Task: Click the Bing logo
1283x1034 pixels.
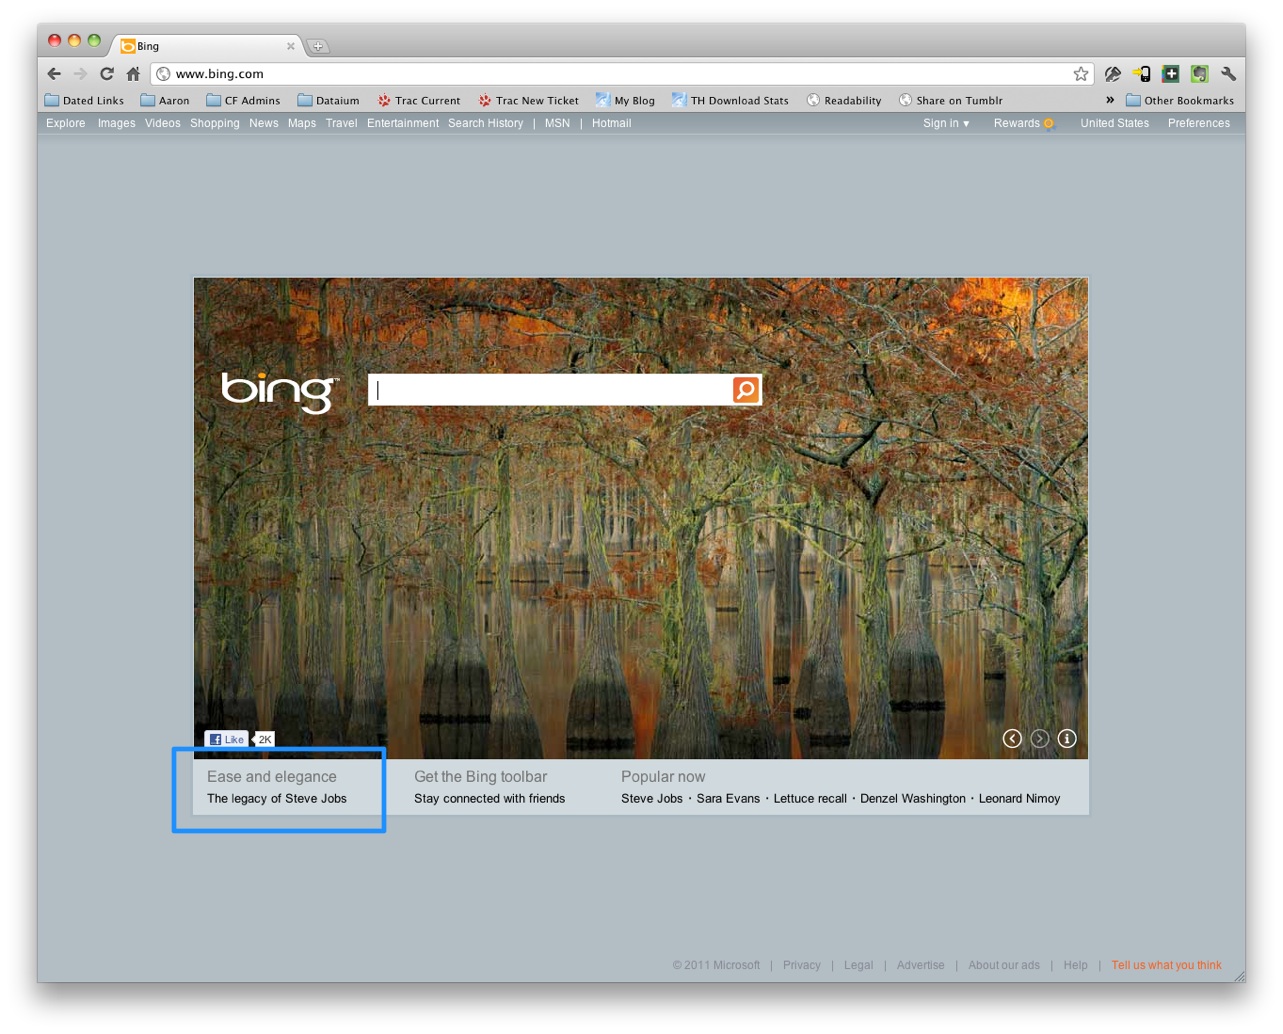Action: [279, 391]
